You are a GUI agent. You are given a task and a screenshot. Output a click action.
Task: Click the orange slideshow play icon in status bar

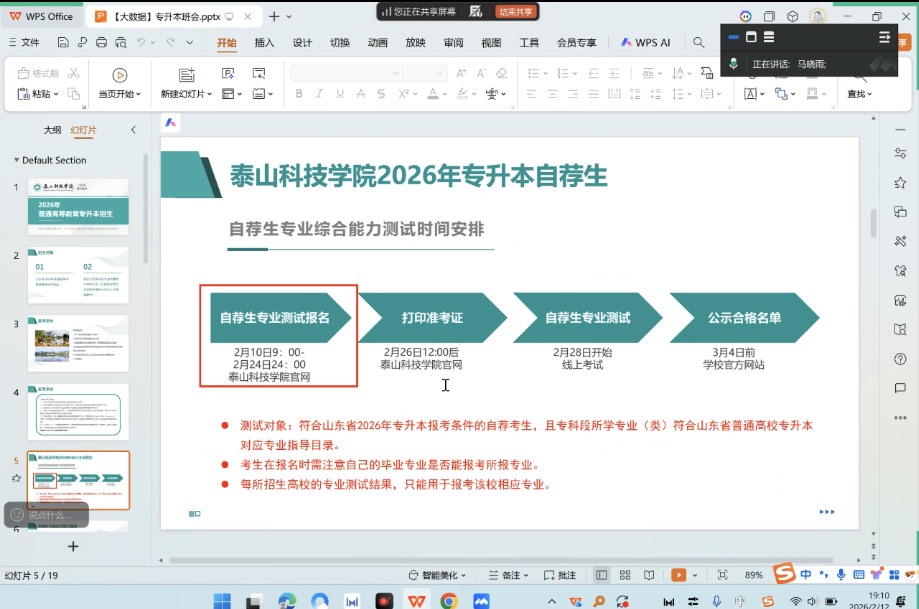coord(679,575)
